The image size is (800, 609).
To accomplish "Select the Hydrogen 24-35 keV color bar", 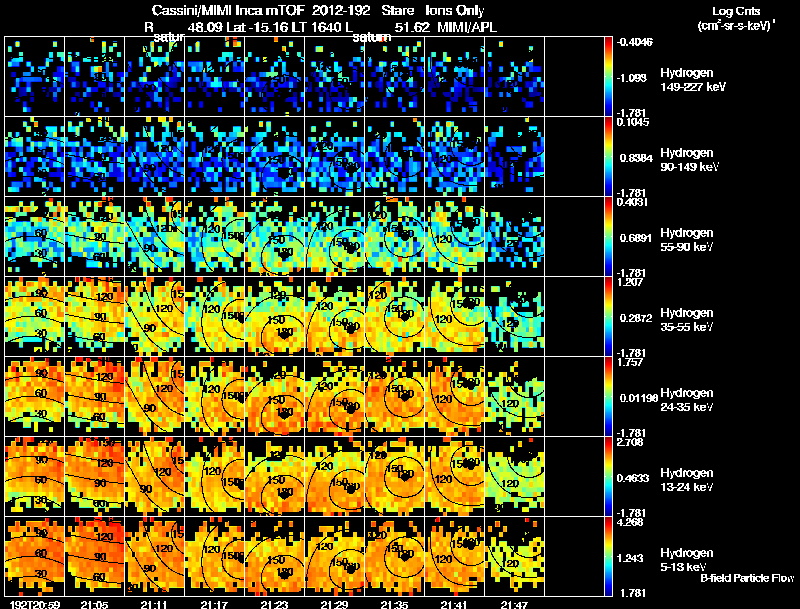I will (x=608, y=397).
